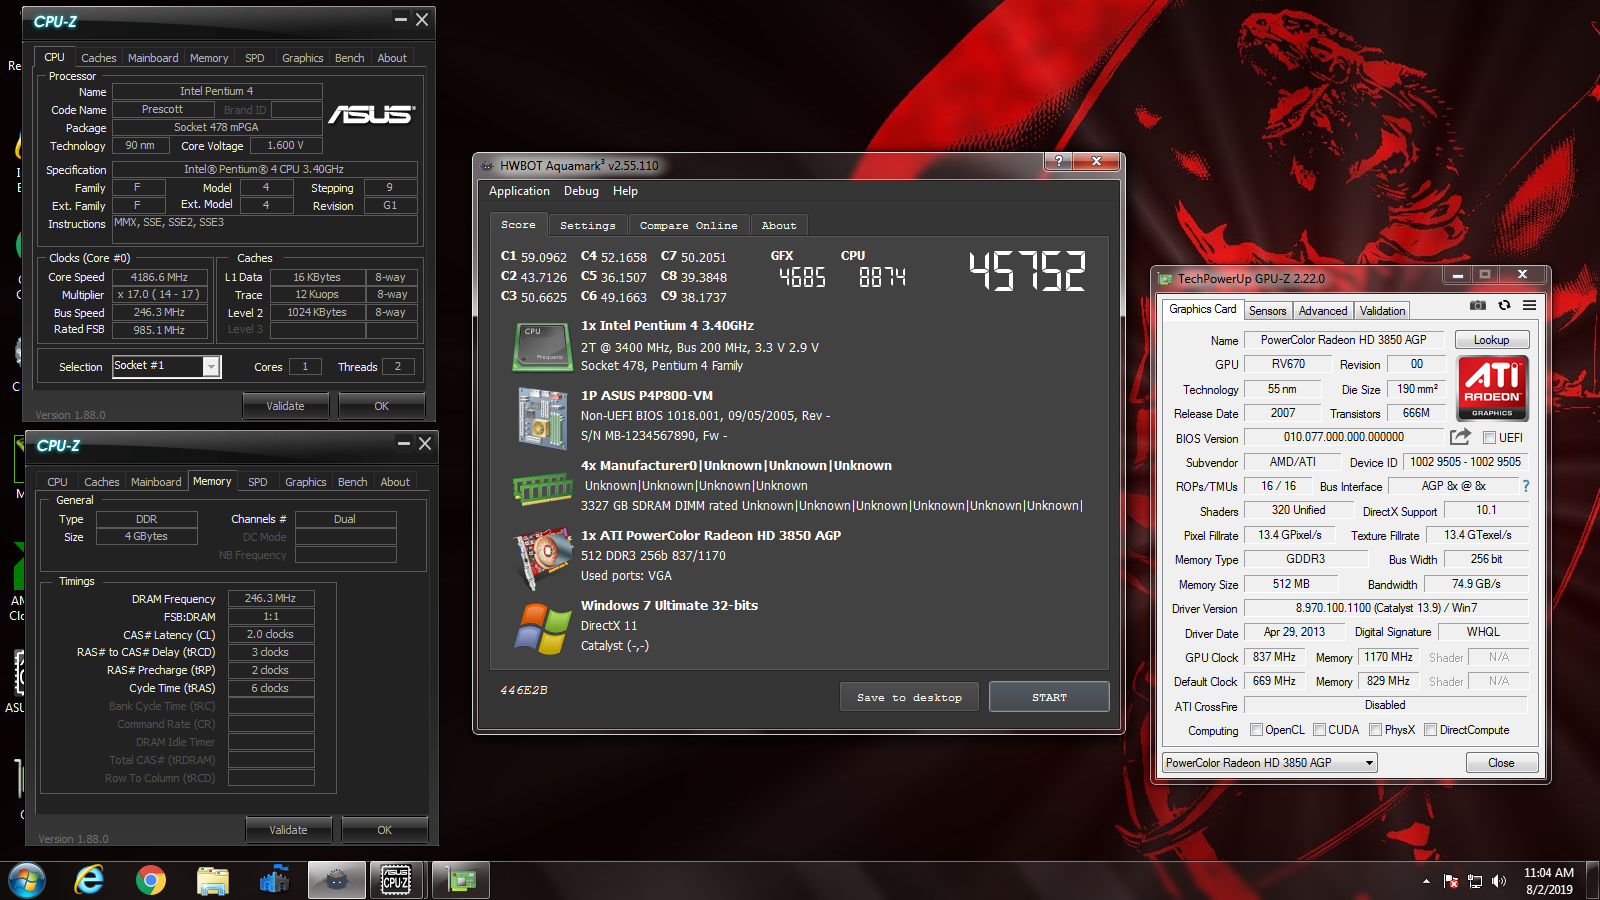Screen dimensions: 1600x900
Task: Open the Socket #1 selection dropdown
Action: tap(211, 367)
